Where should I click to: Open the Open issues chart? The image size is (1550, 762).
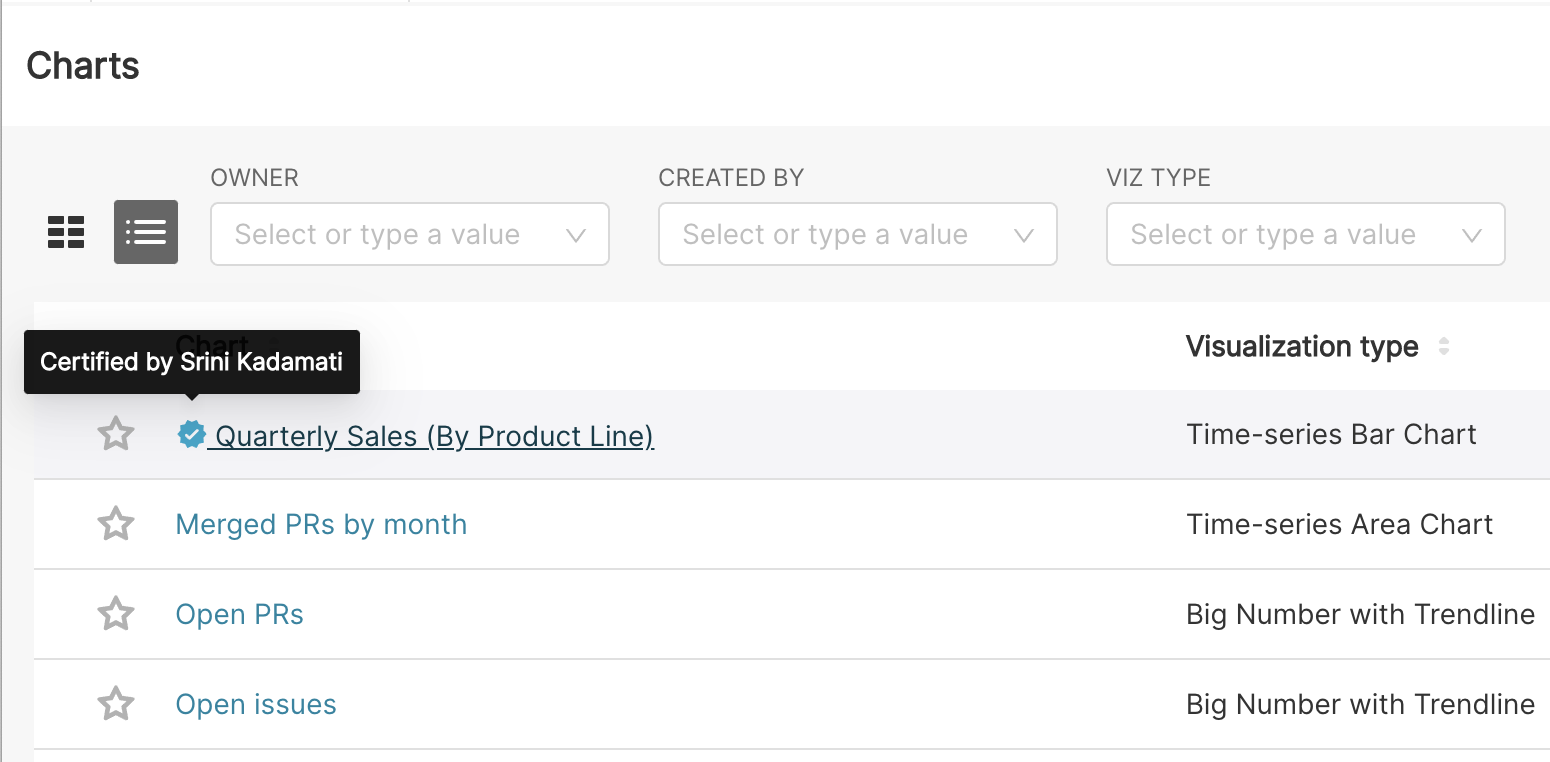(x=255, y=703)
